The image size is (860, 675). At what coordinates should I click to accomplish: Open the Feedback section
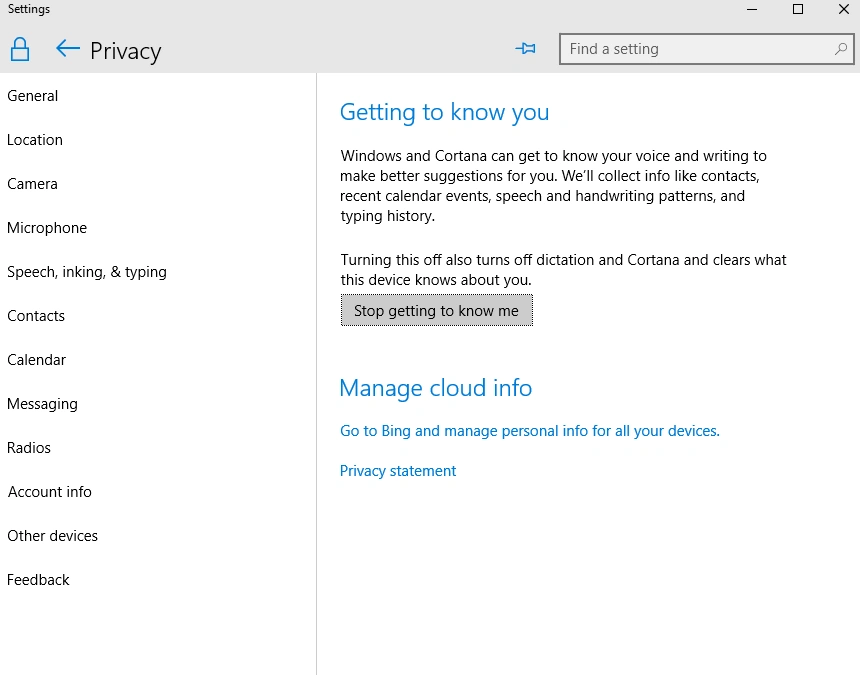click(38, 580)
